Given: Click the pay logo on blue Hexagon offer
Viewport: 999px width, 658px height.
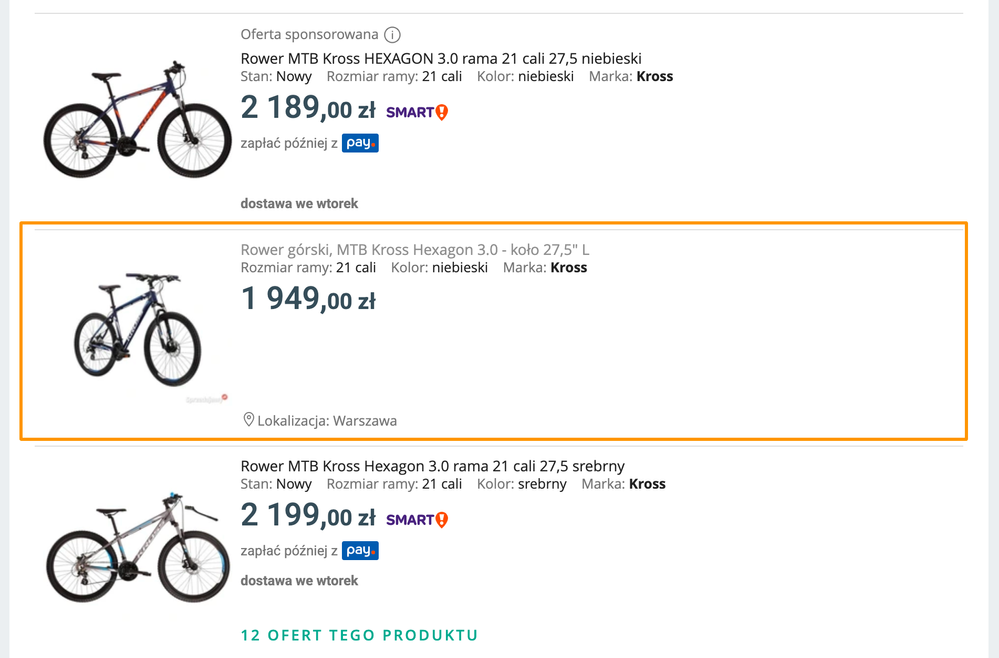Looking at the screenshot, I should 360,143.
